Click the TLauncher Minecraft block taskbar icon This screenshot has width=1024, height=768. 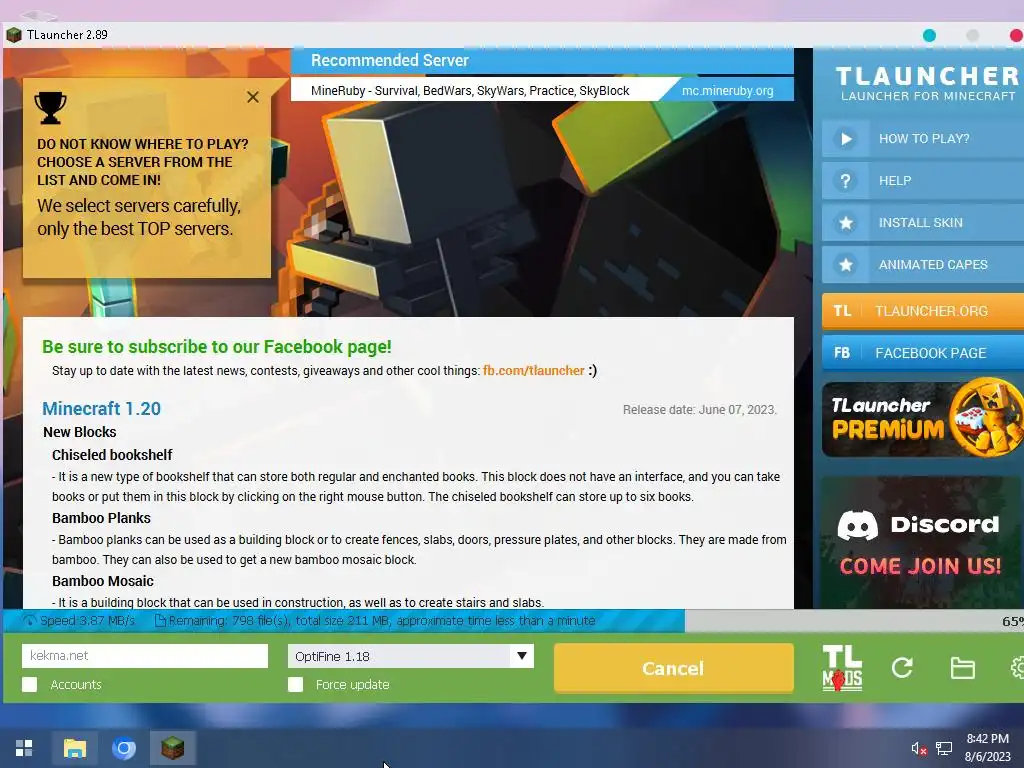point(172,748)
